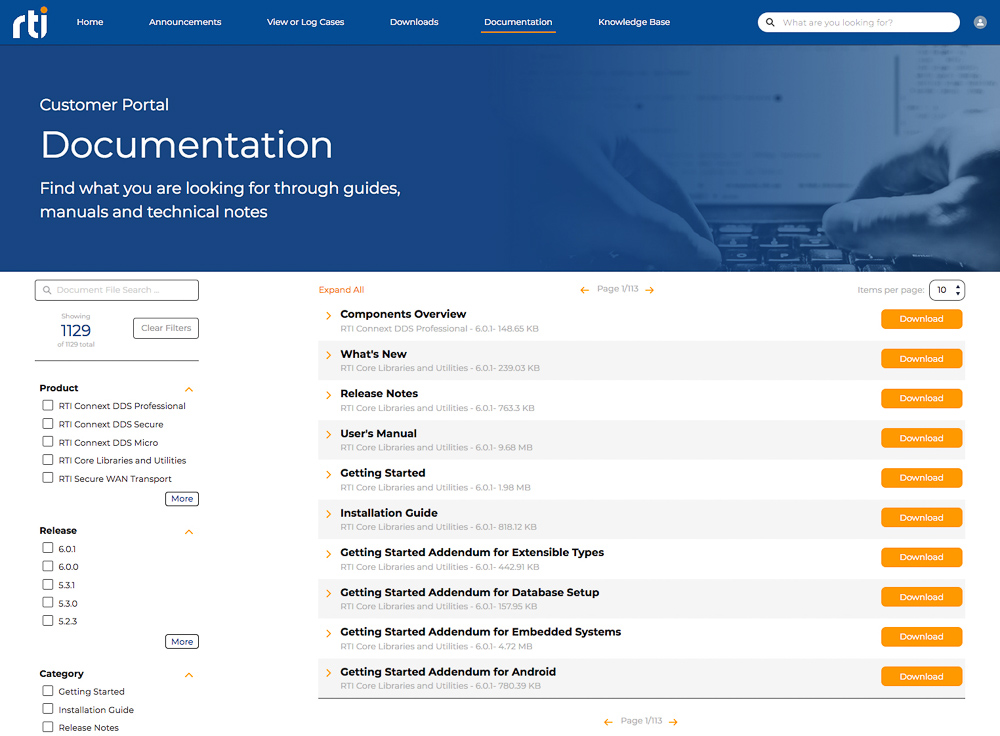The width and height of the screenshot is (1000, 736).
Task: Download the User's Manual
Action: tap(921, 438)
